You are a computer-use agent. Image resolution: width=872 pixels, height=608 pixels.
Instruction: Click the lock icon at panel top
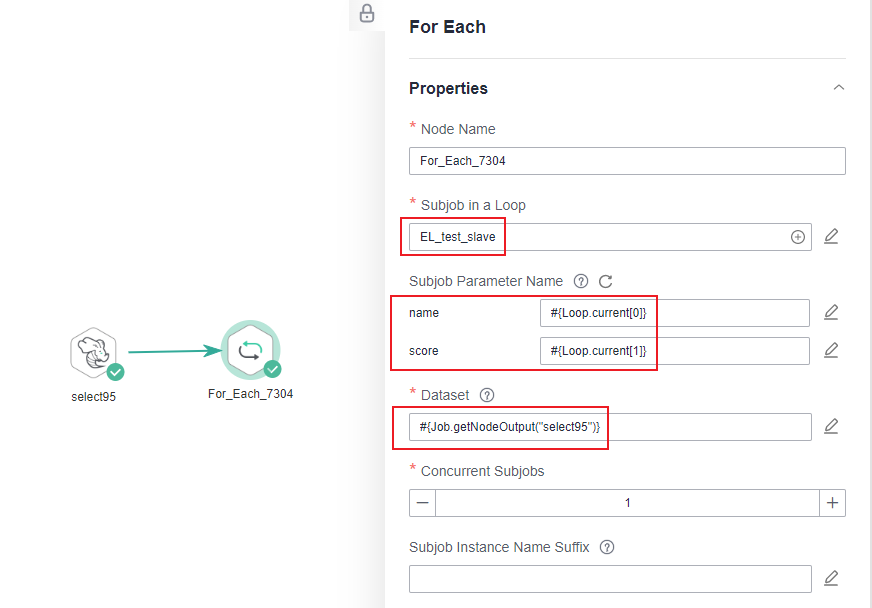pyautogui.click(x=367, y=13)
